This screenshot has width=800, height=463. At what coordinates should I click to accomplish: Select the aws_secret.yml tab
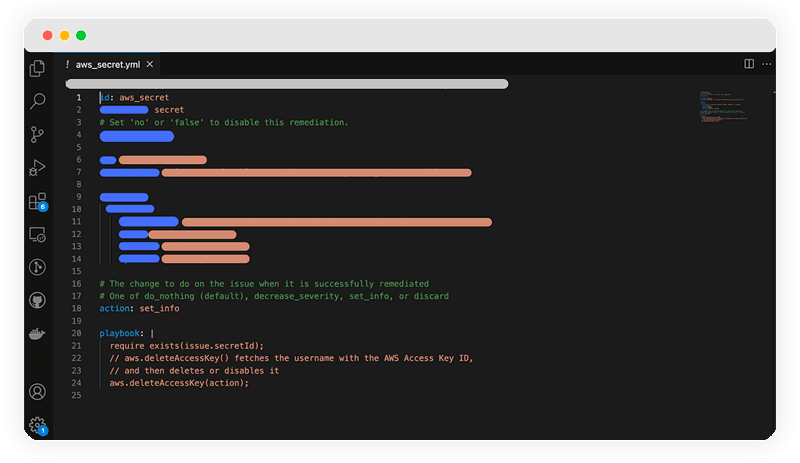(107, 64)
